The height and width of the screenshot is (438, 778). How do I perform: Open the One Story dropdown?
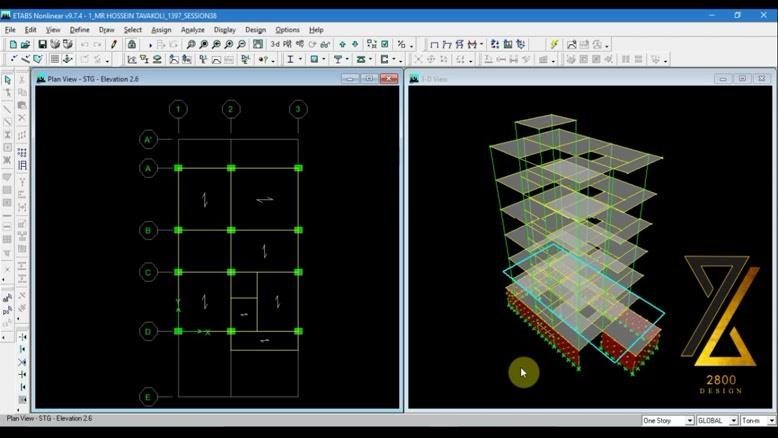668,420
